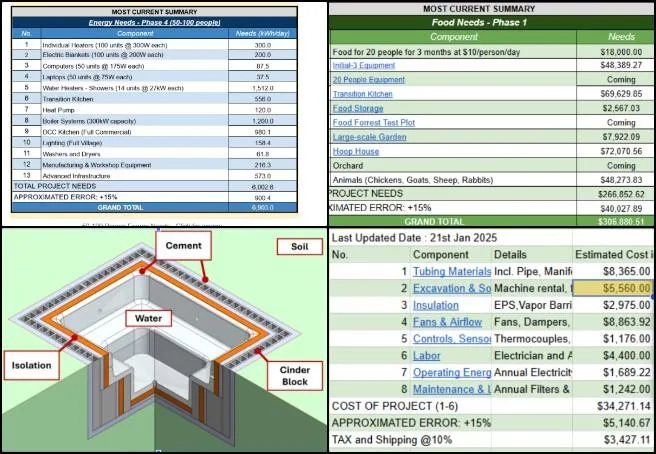The width and height of the screenshot is (656, 454).
Task: Select the Estimated Cost column header
Action: (x=612, y=254)
